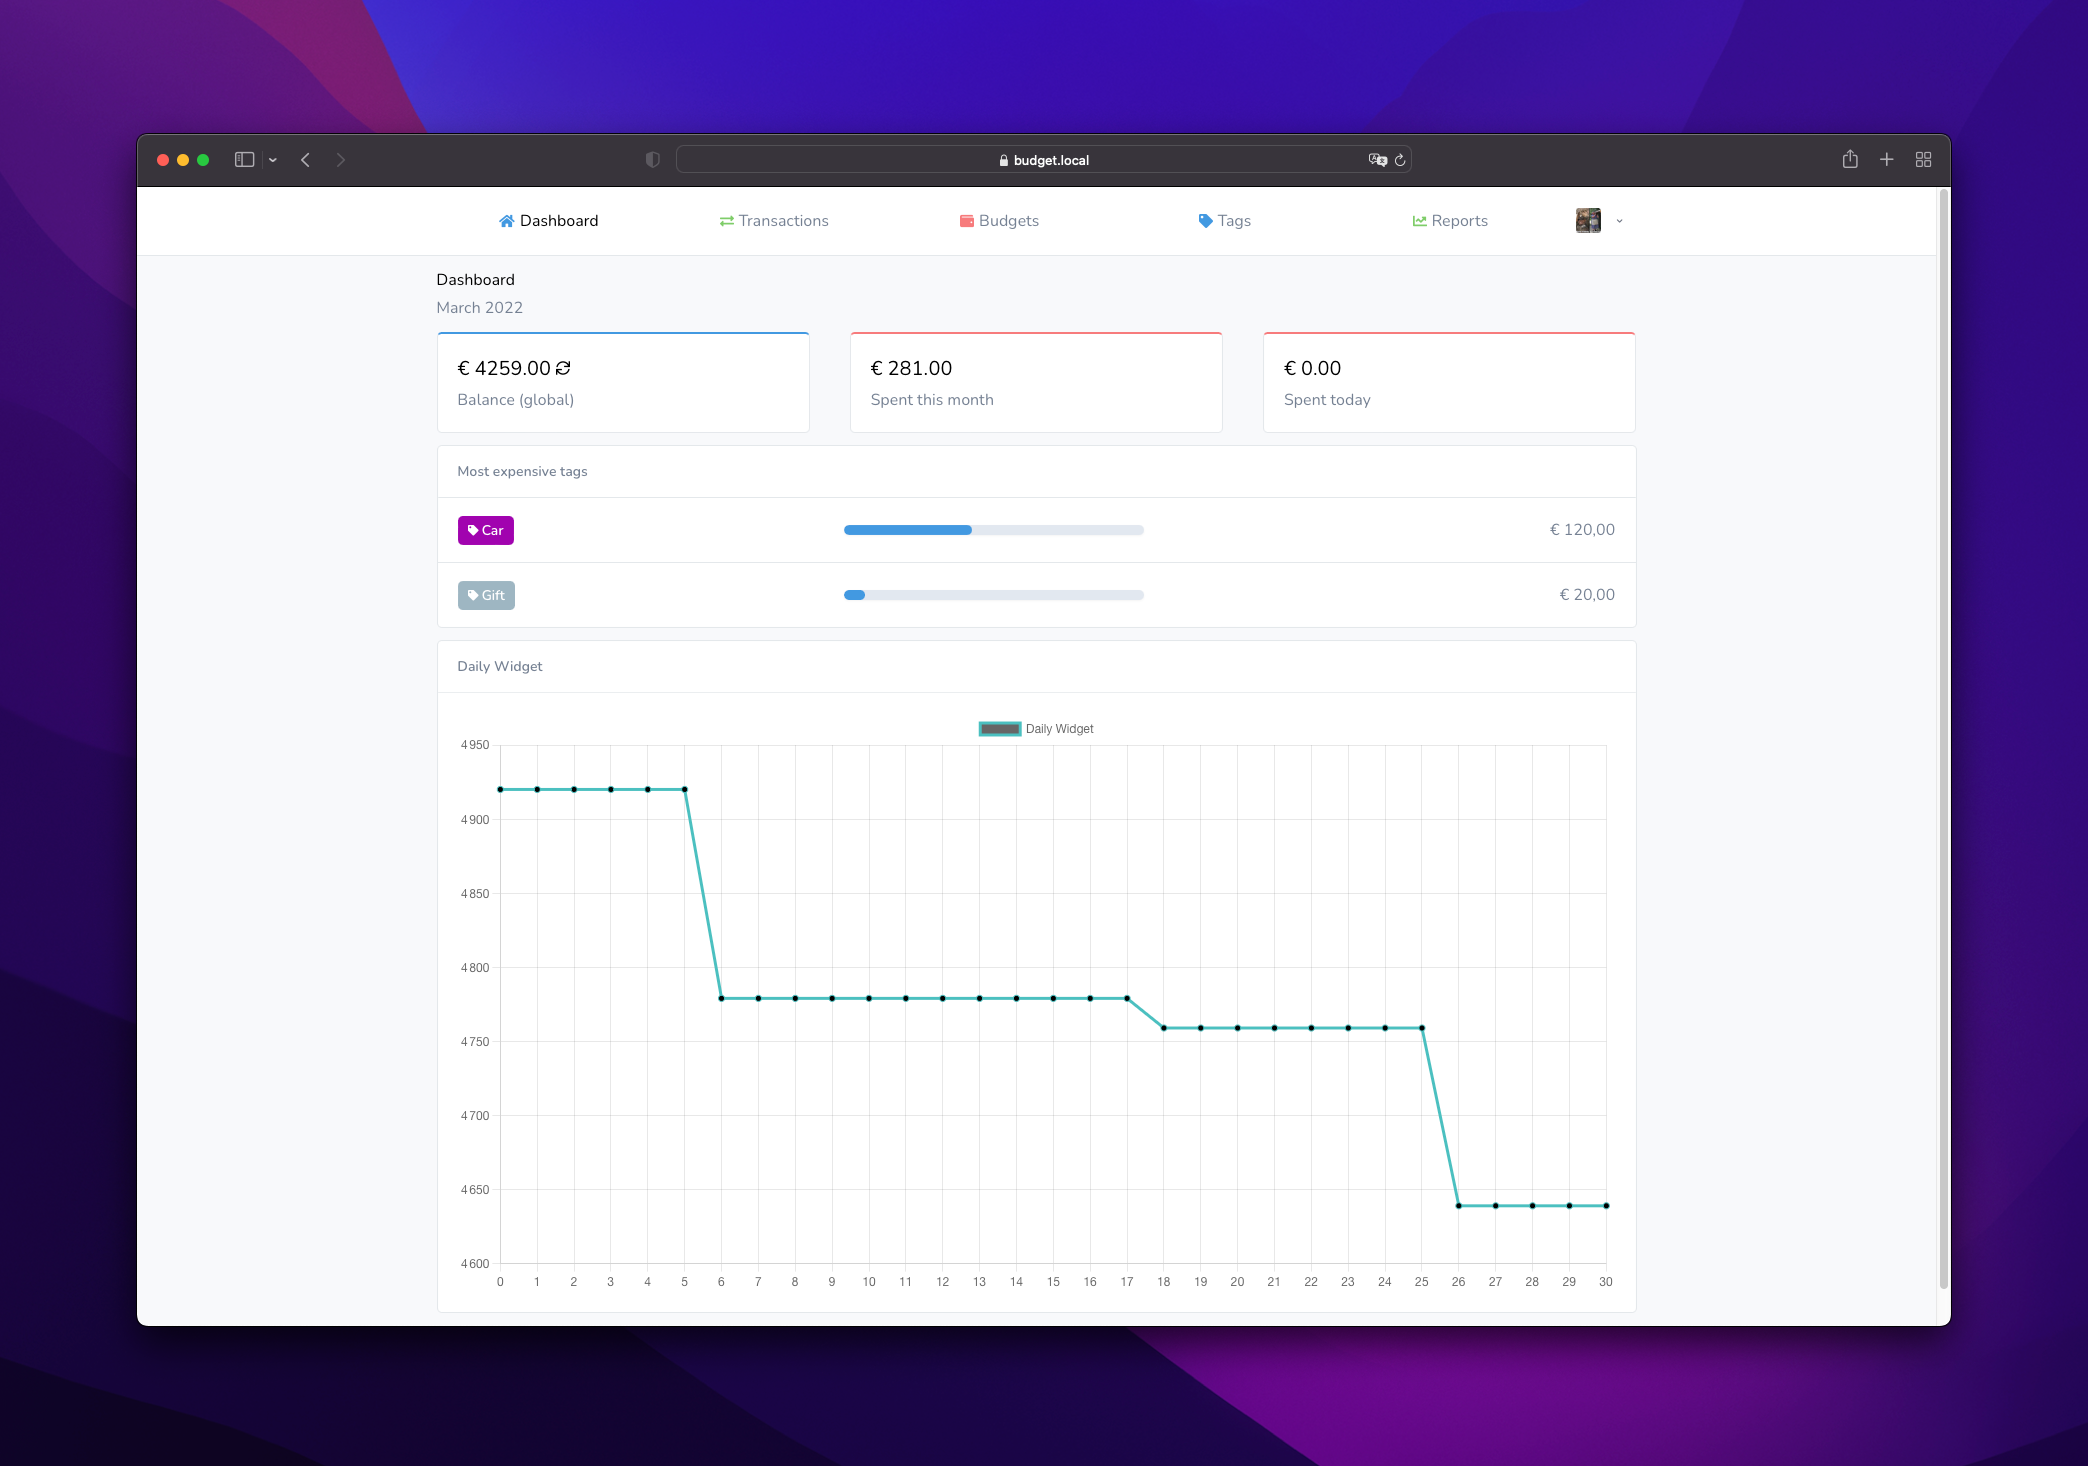Go to the Reports page

click(x=1449, y=221)
